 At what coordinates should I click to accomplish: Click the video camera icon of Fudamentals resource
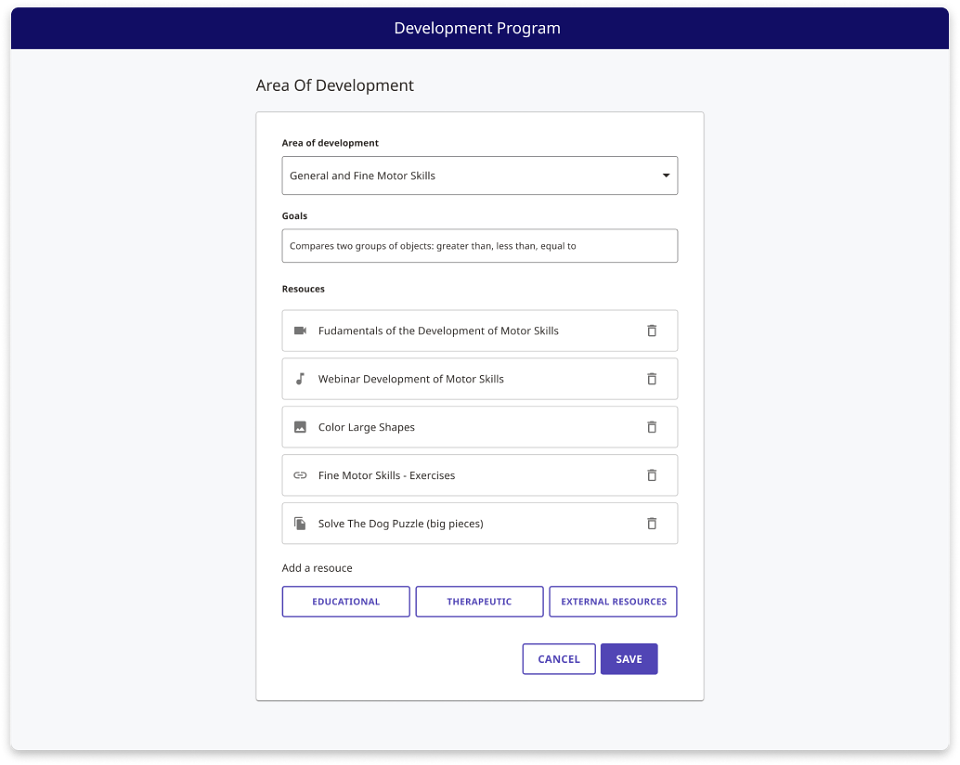click(x=300, y=330)
